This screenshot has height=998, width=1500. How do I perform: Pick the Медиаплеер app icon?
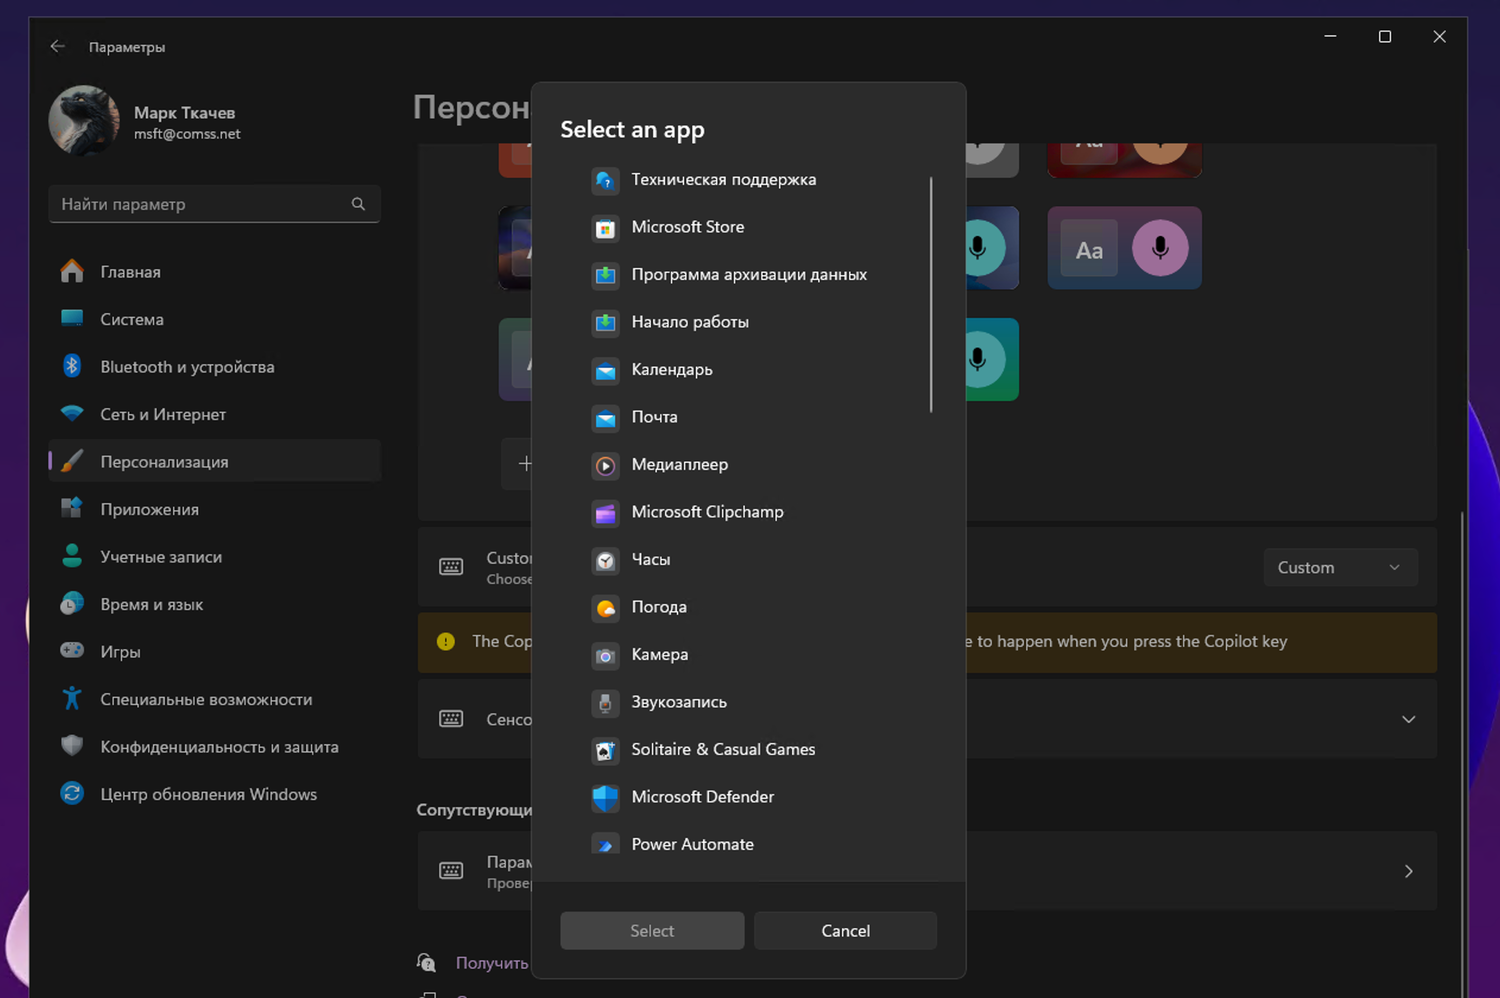pyautogui.click(x=605, y=465)
